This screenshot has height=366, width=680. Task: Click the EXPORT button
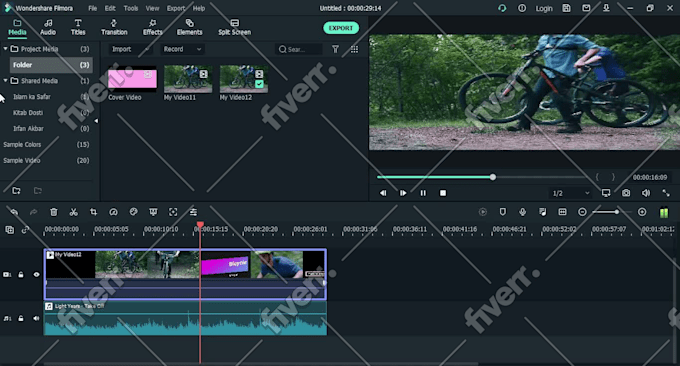[x=341, y=28]
